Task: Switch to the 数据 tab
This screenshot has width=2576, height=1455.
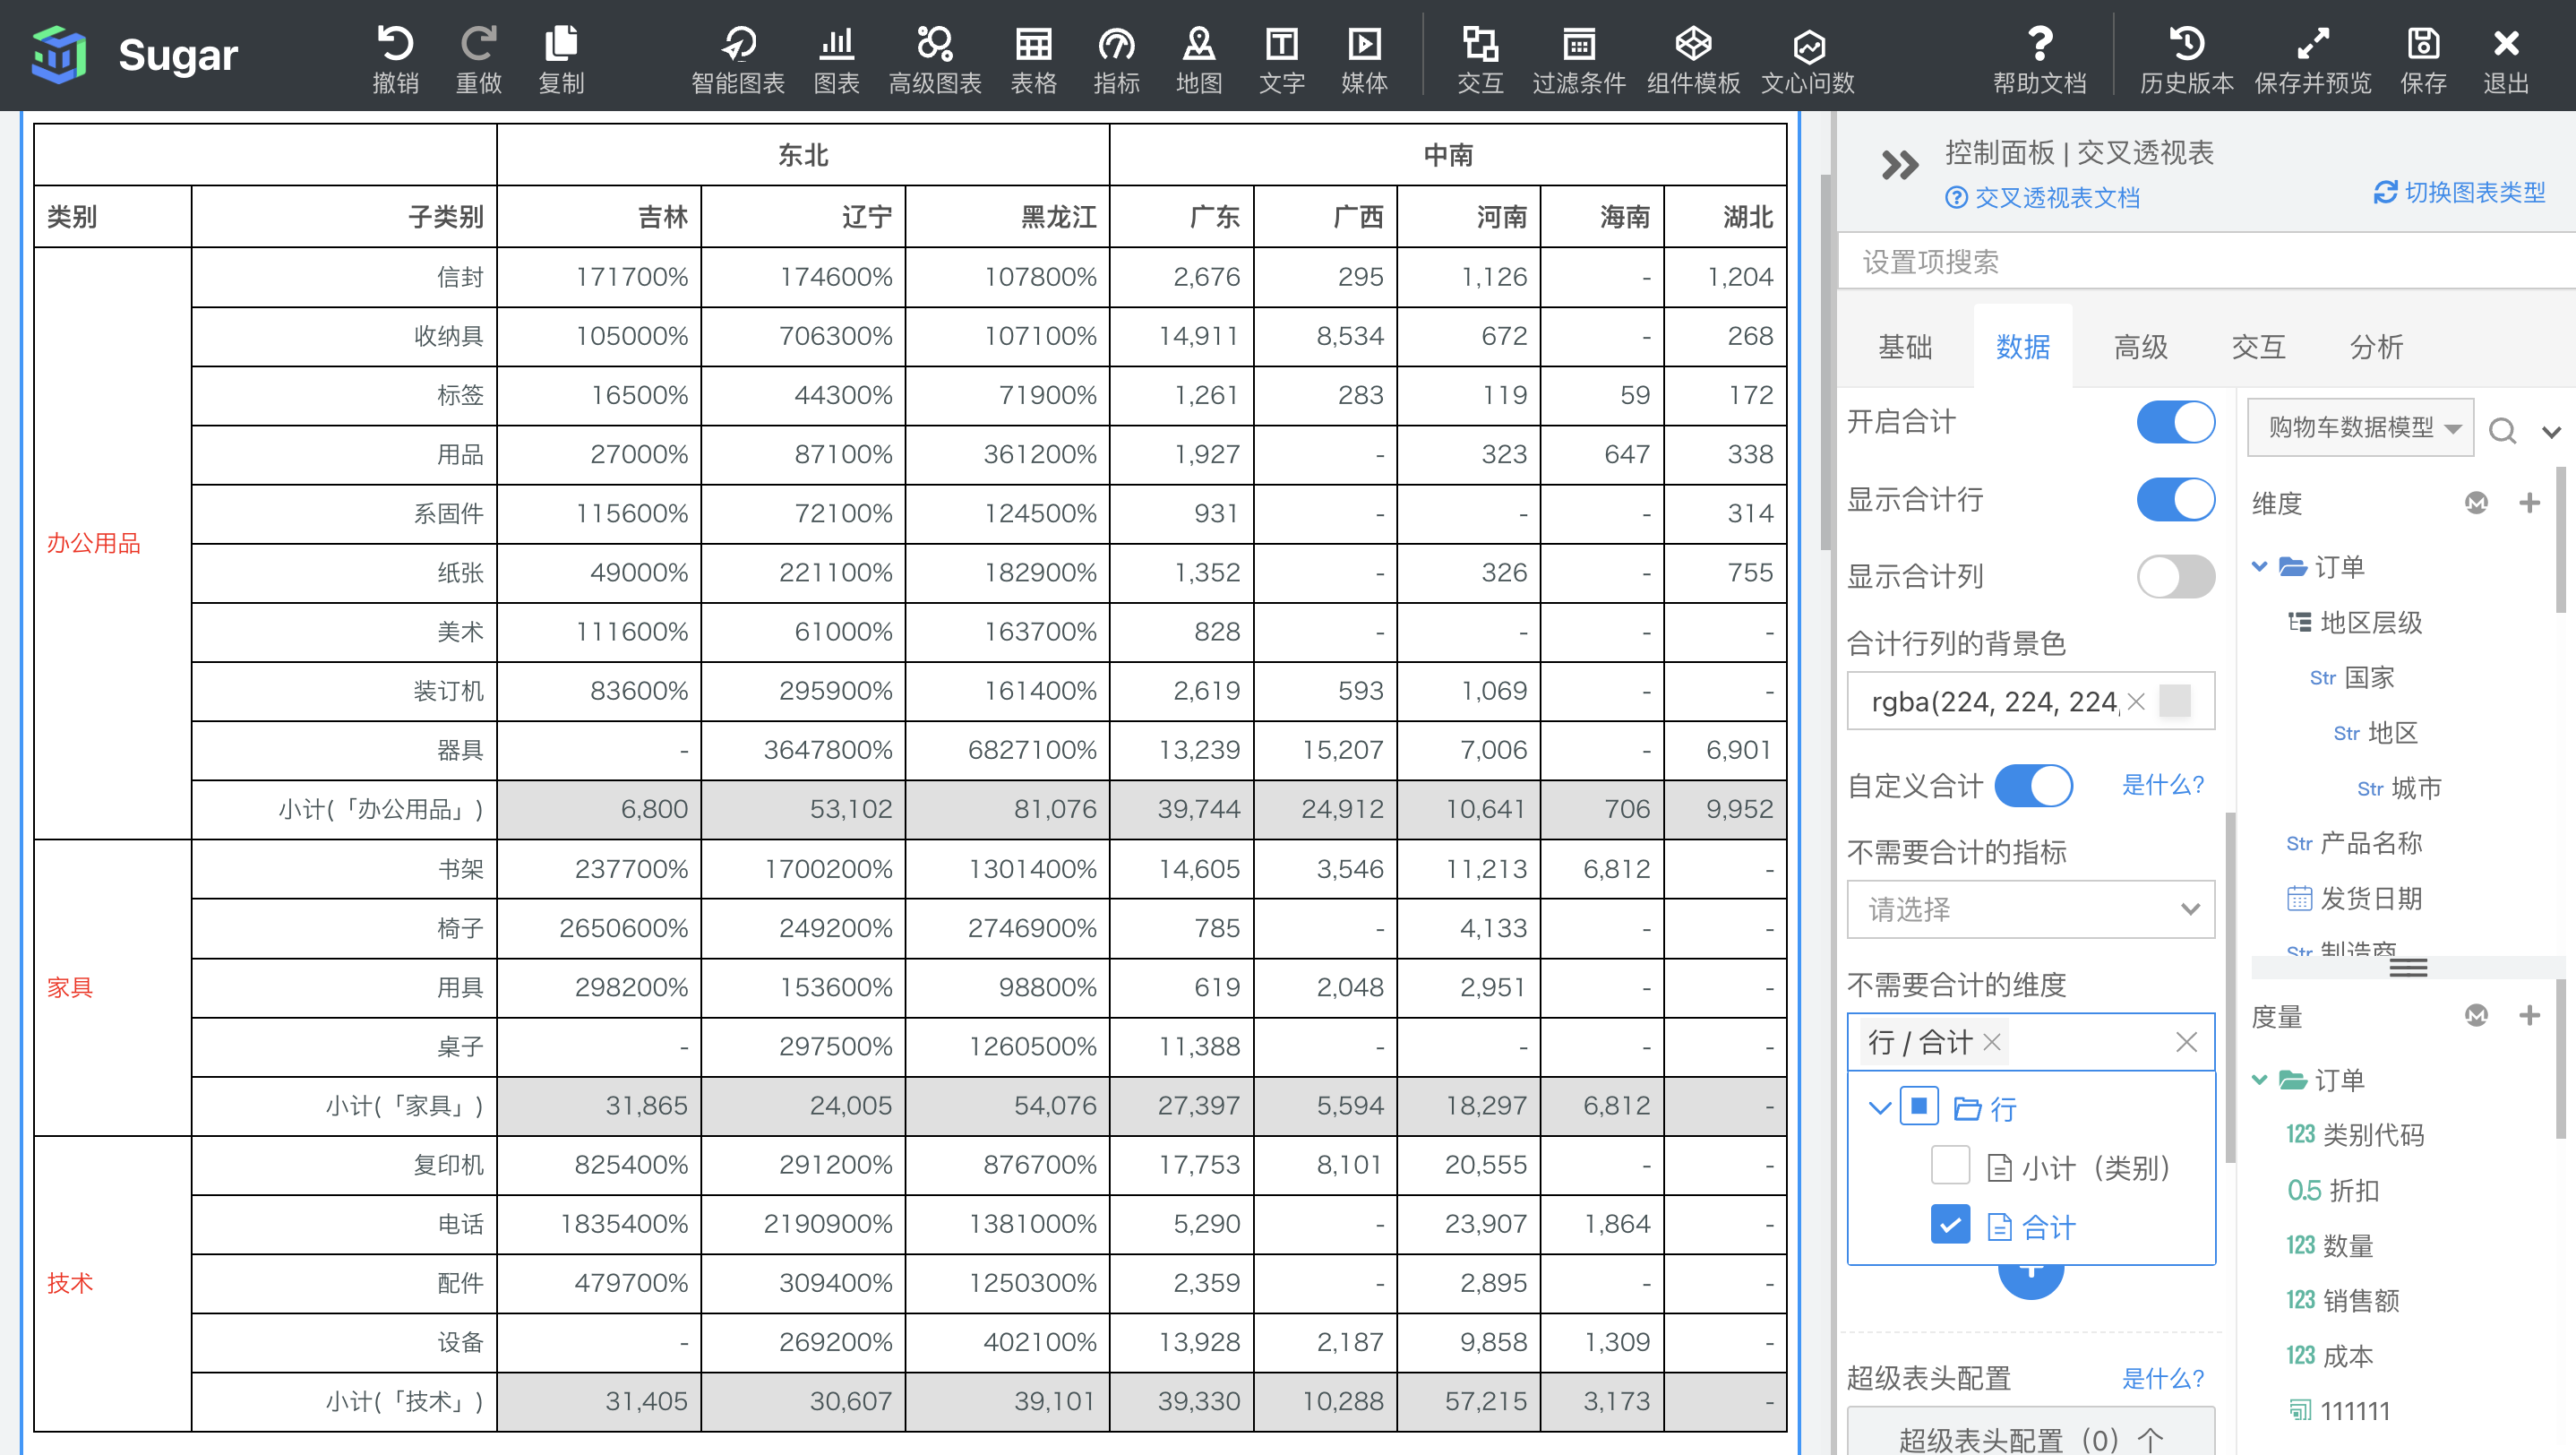Action: [x=2022, y=347]
